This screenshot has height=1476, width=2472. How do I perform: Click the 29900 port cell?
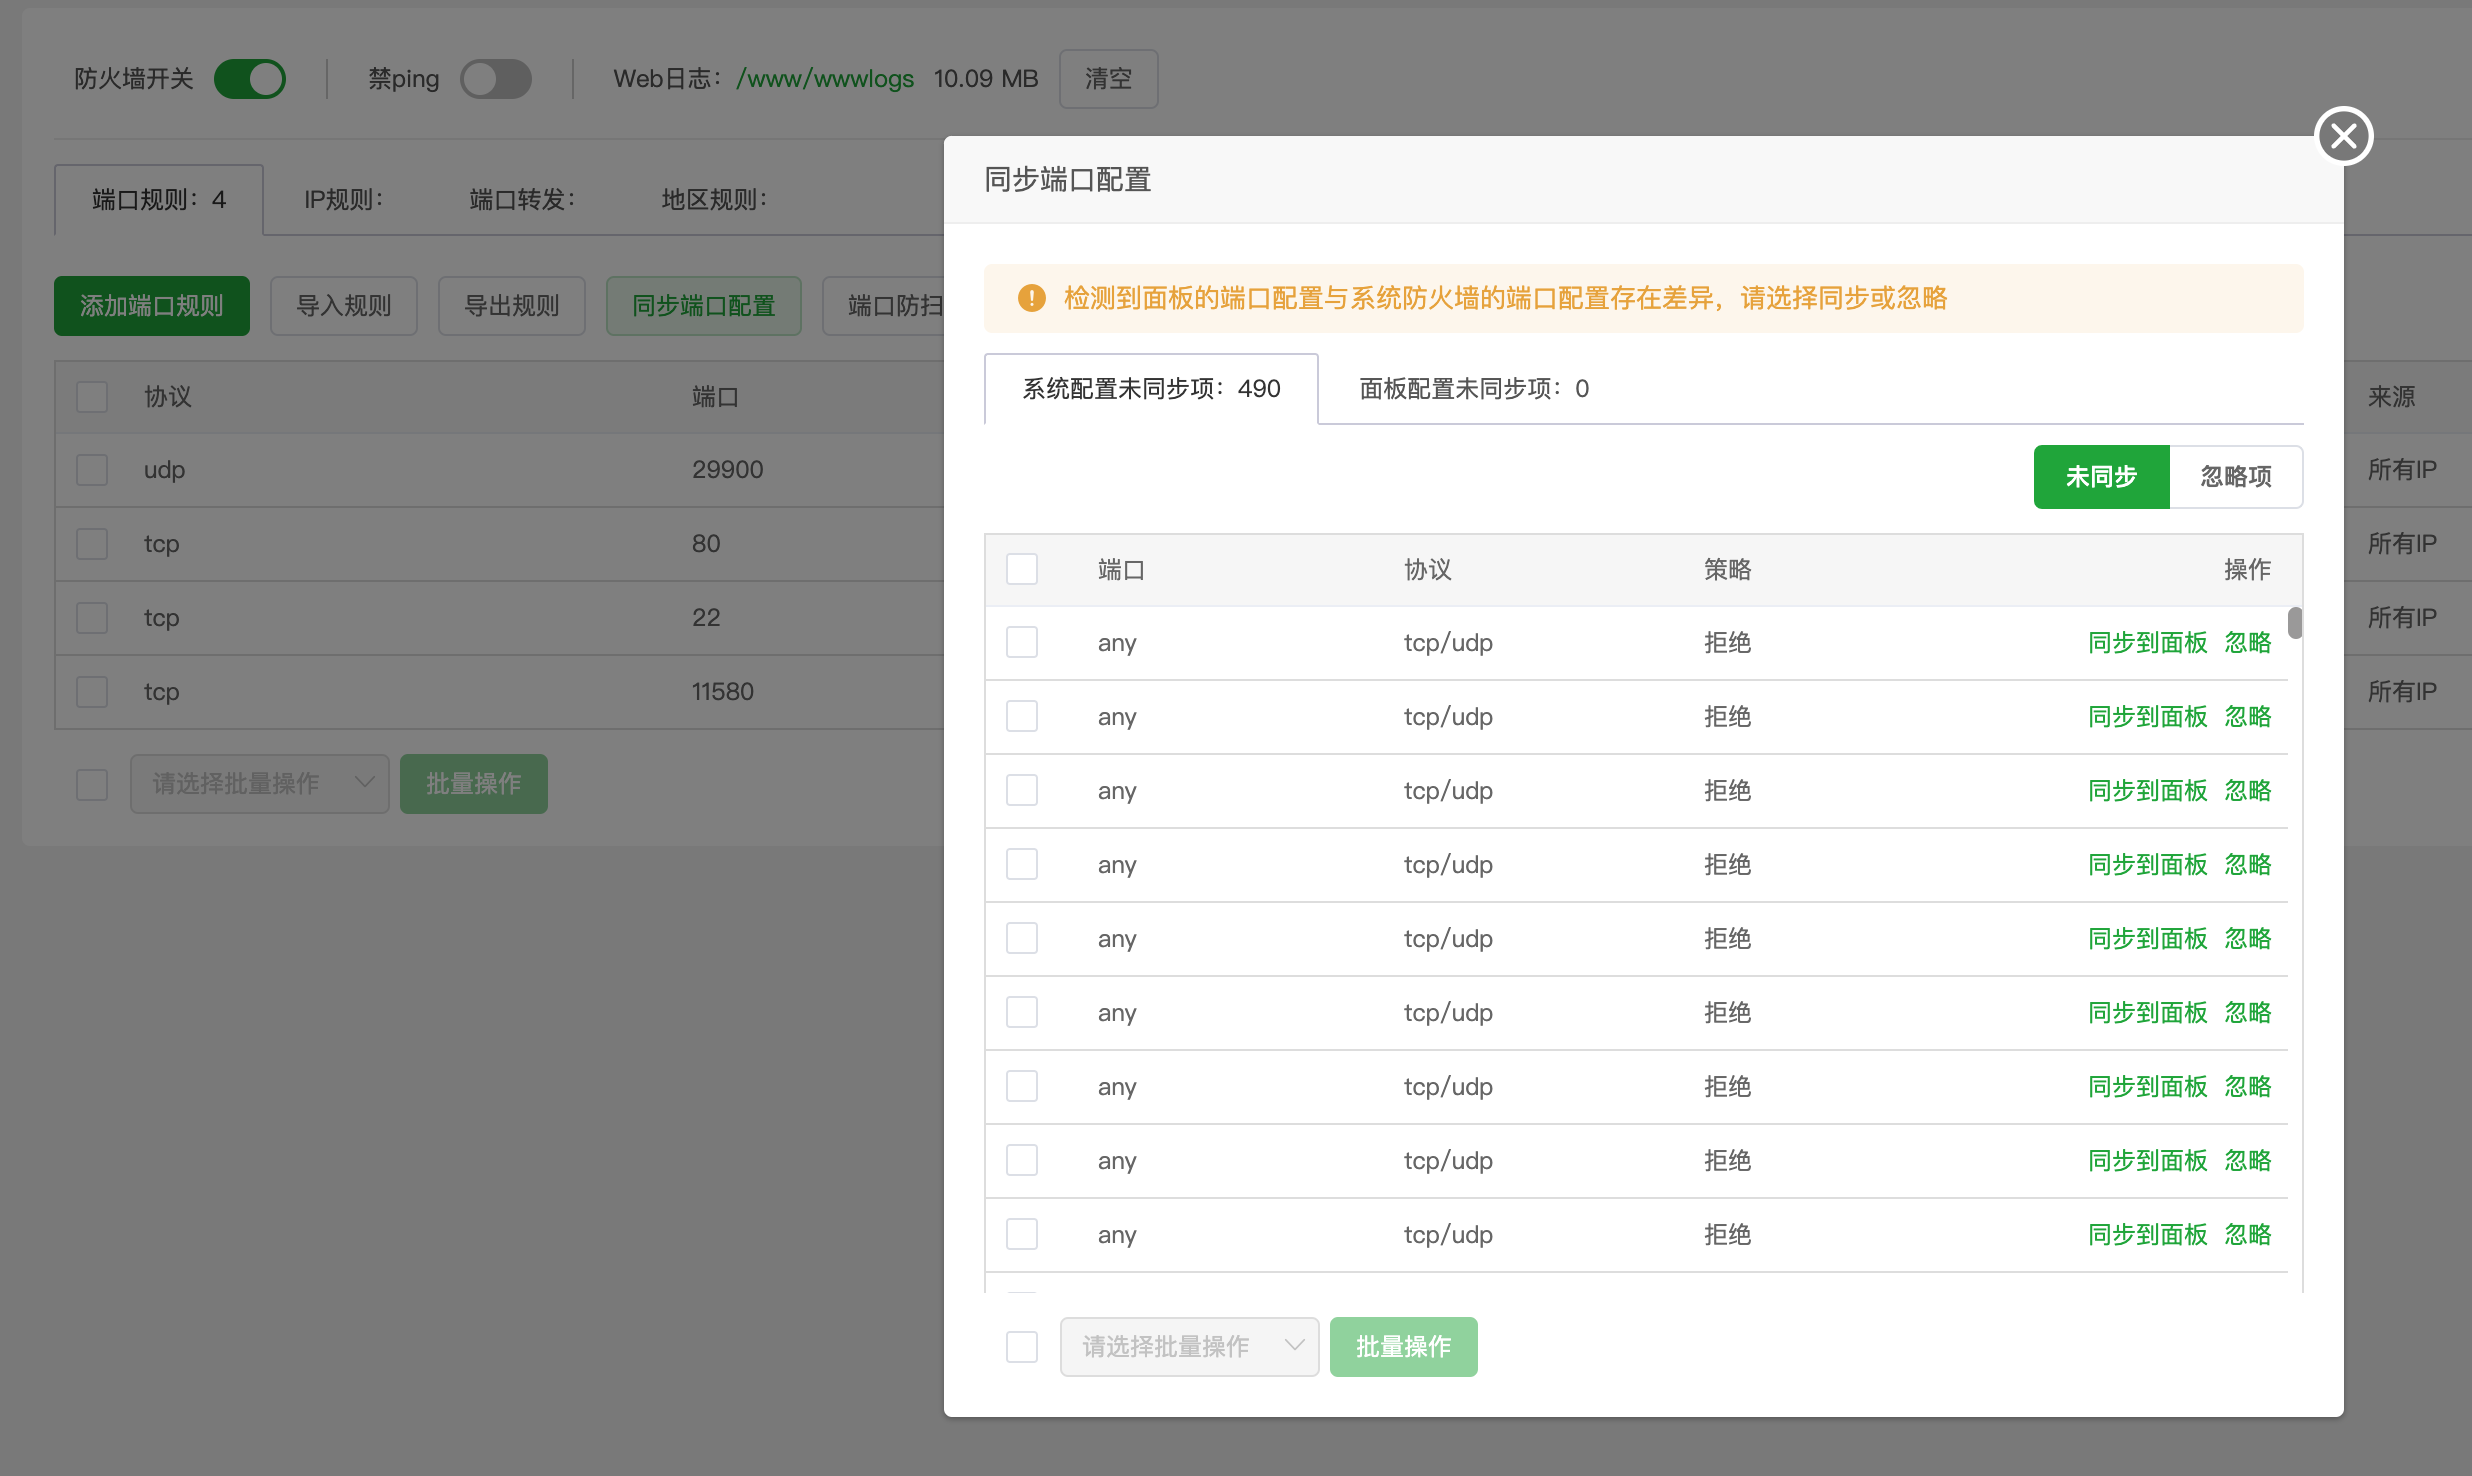tap(727, 469)
